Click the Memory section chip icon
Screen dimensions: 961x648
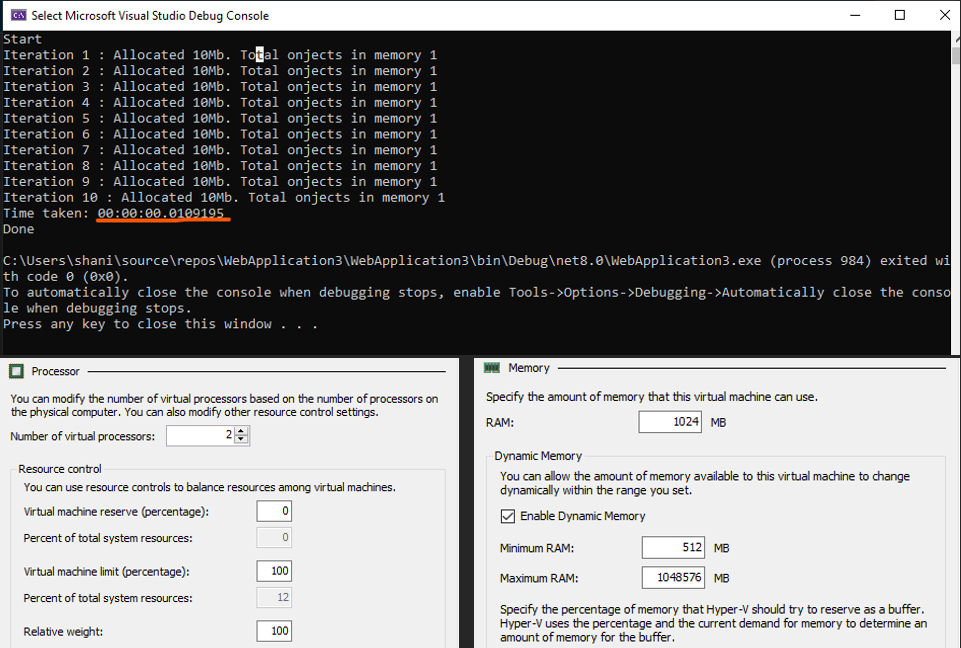[x=492, y=368]
